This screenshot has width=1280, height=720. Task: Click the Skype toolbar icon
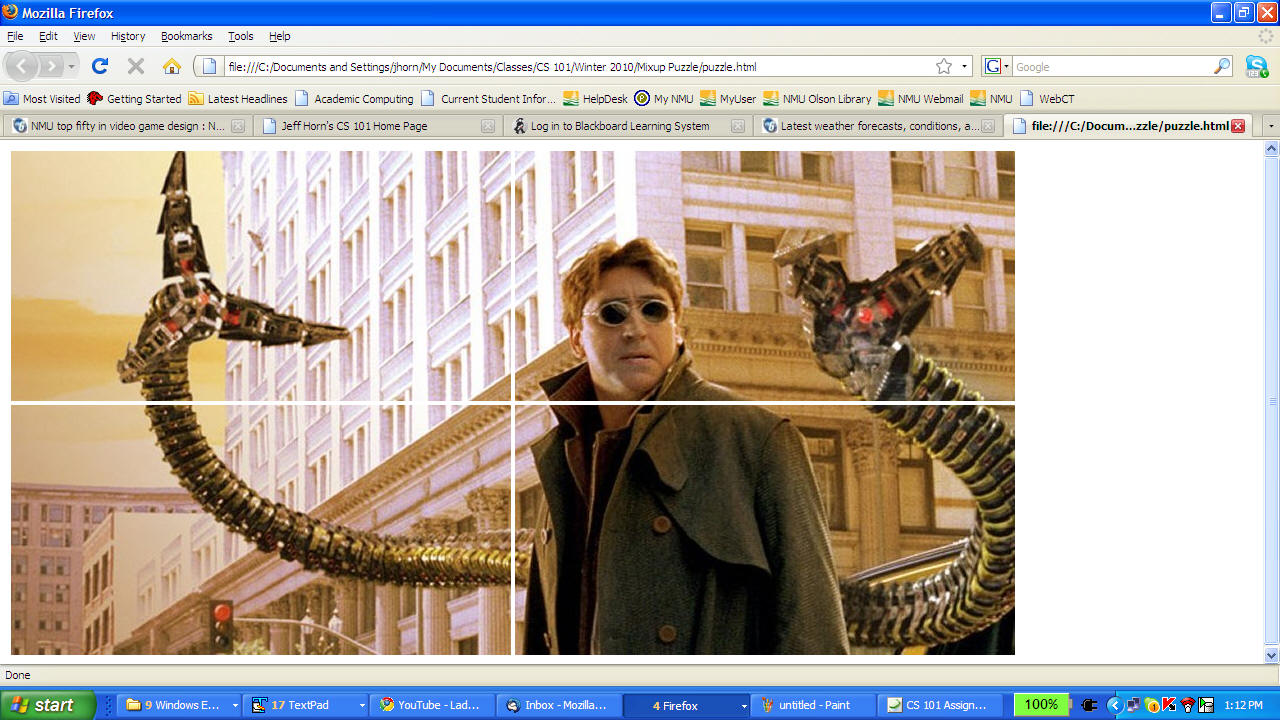pos(1257,67)
